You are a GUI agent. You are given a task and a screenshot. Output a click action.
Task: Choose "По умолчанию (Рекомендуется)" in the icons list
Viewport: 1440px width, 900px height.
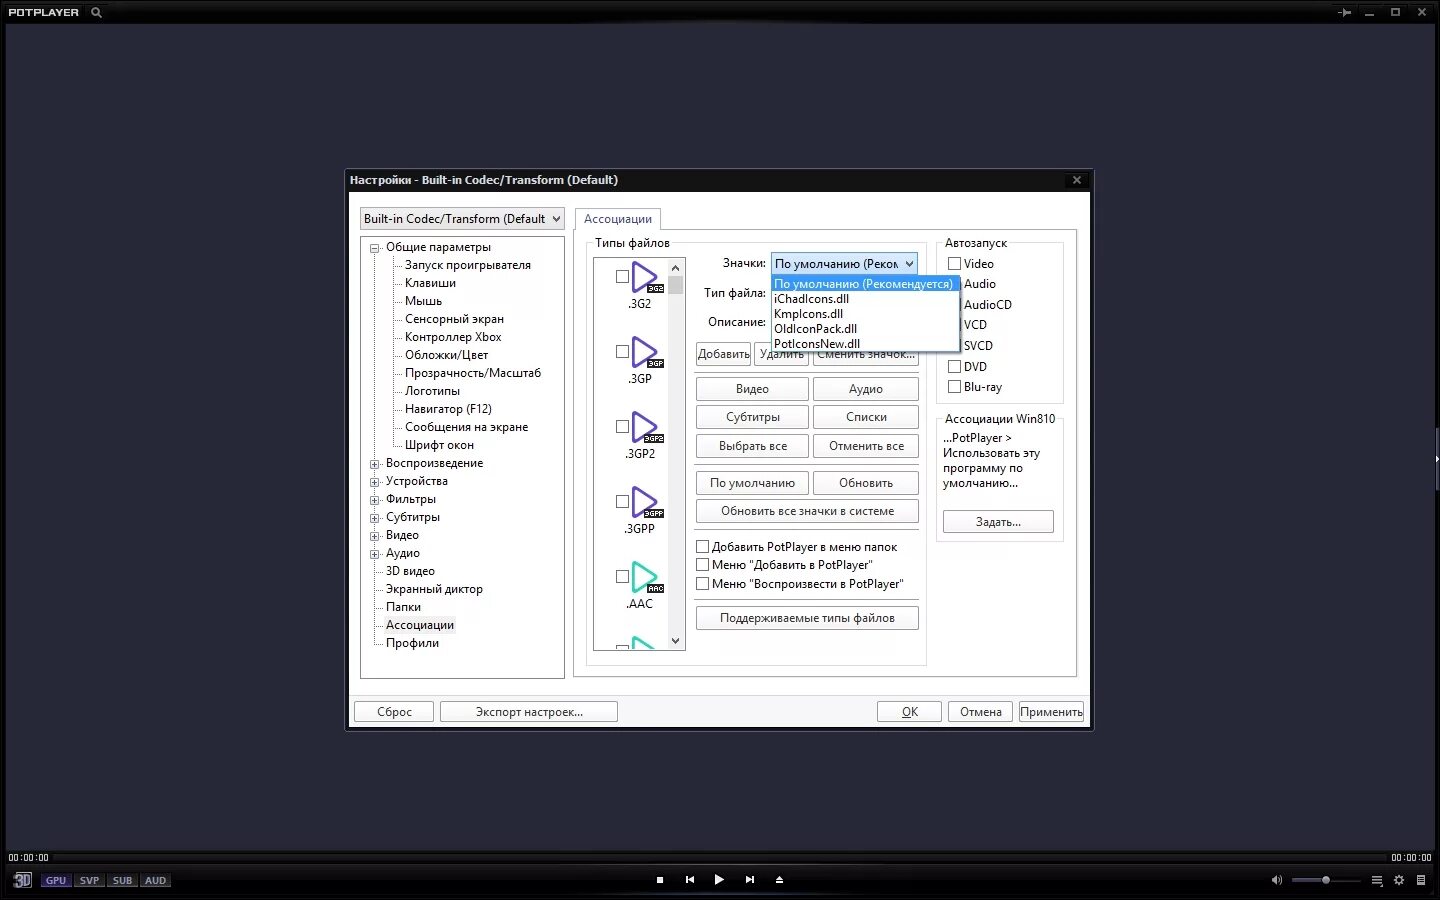point(865,284)
